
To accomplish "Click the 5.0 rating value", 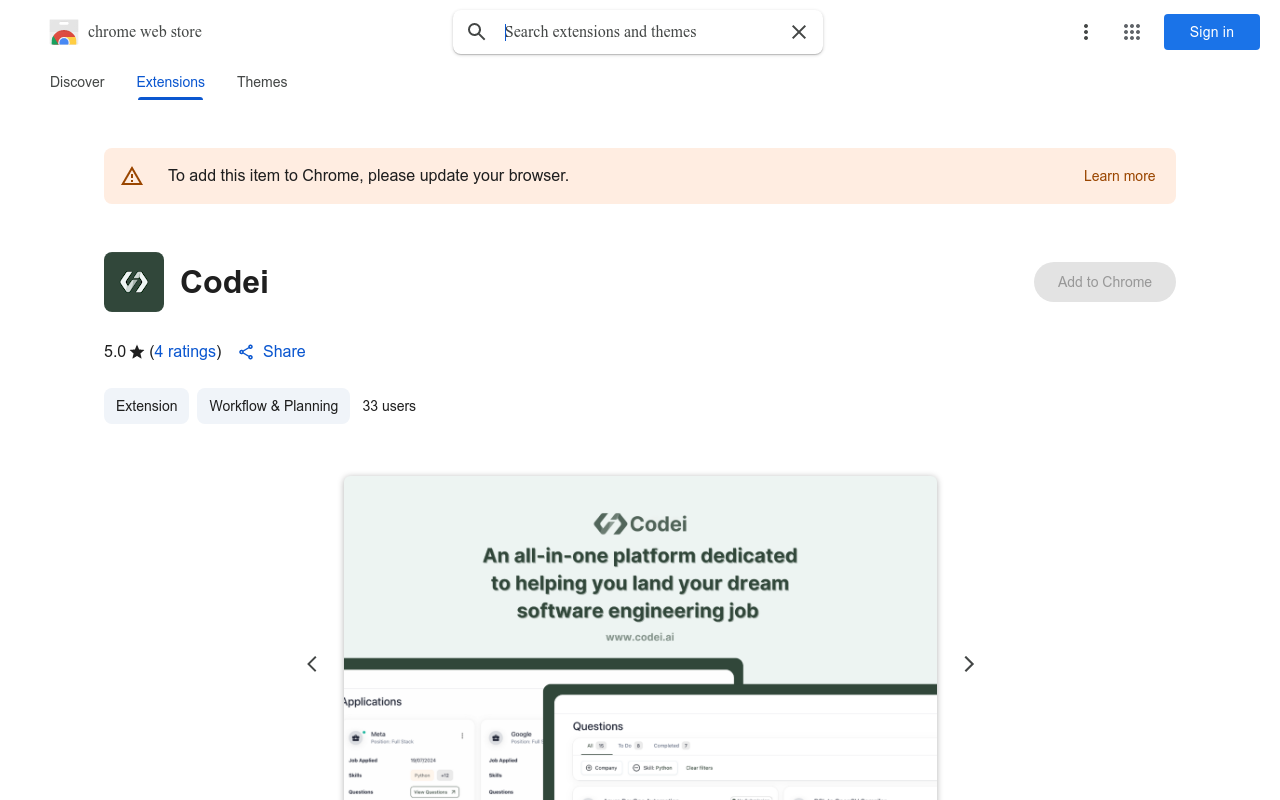I will 115,352.
